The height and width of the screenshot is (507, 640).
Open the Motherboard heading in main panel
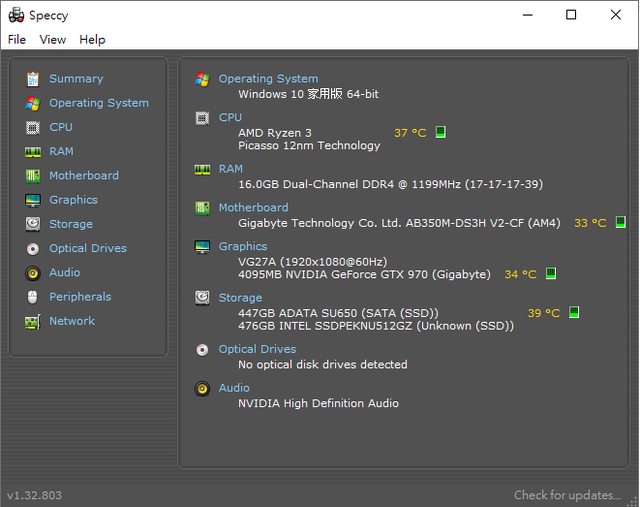pyautogui.click(x=253, y=208)
